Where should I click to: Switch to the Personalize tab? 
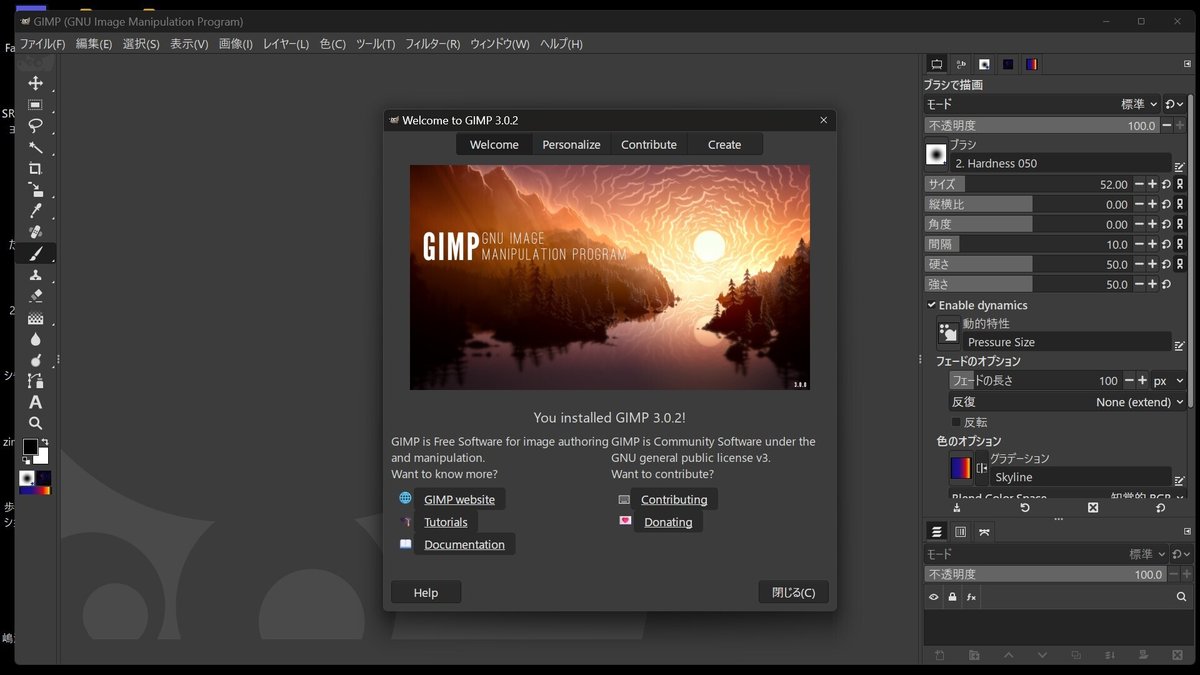(571, 144)
